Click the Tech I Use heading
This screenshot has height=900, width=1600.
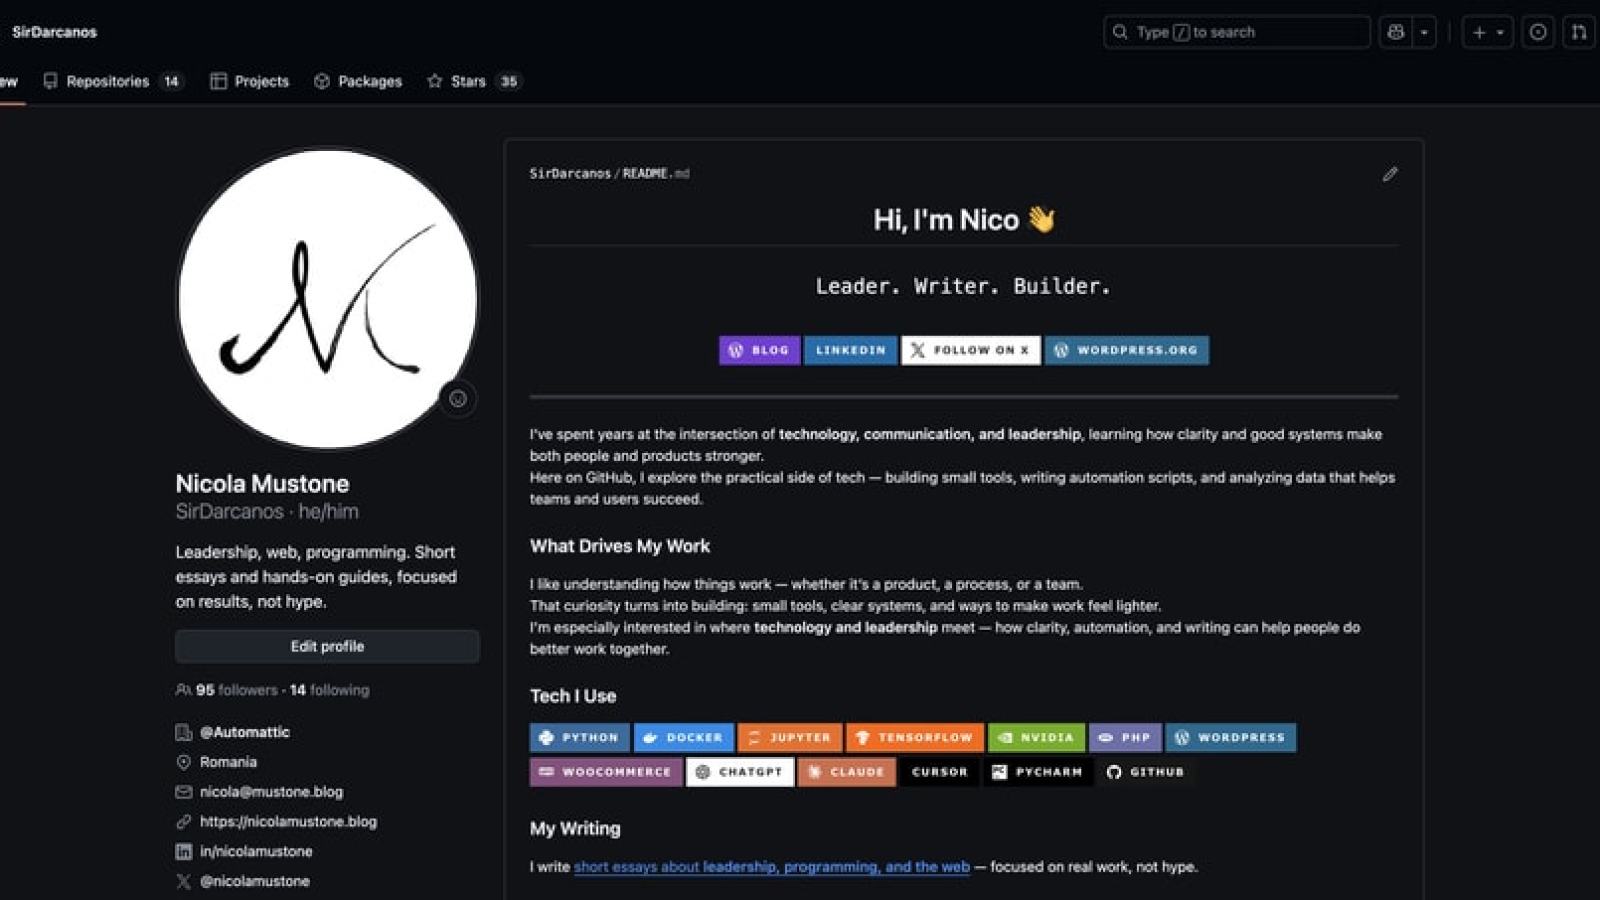click(x=573, y=696)
